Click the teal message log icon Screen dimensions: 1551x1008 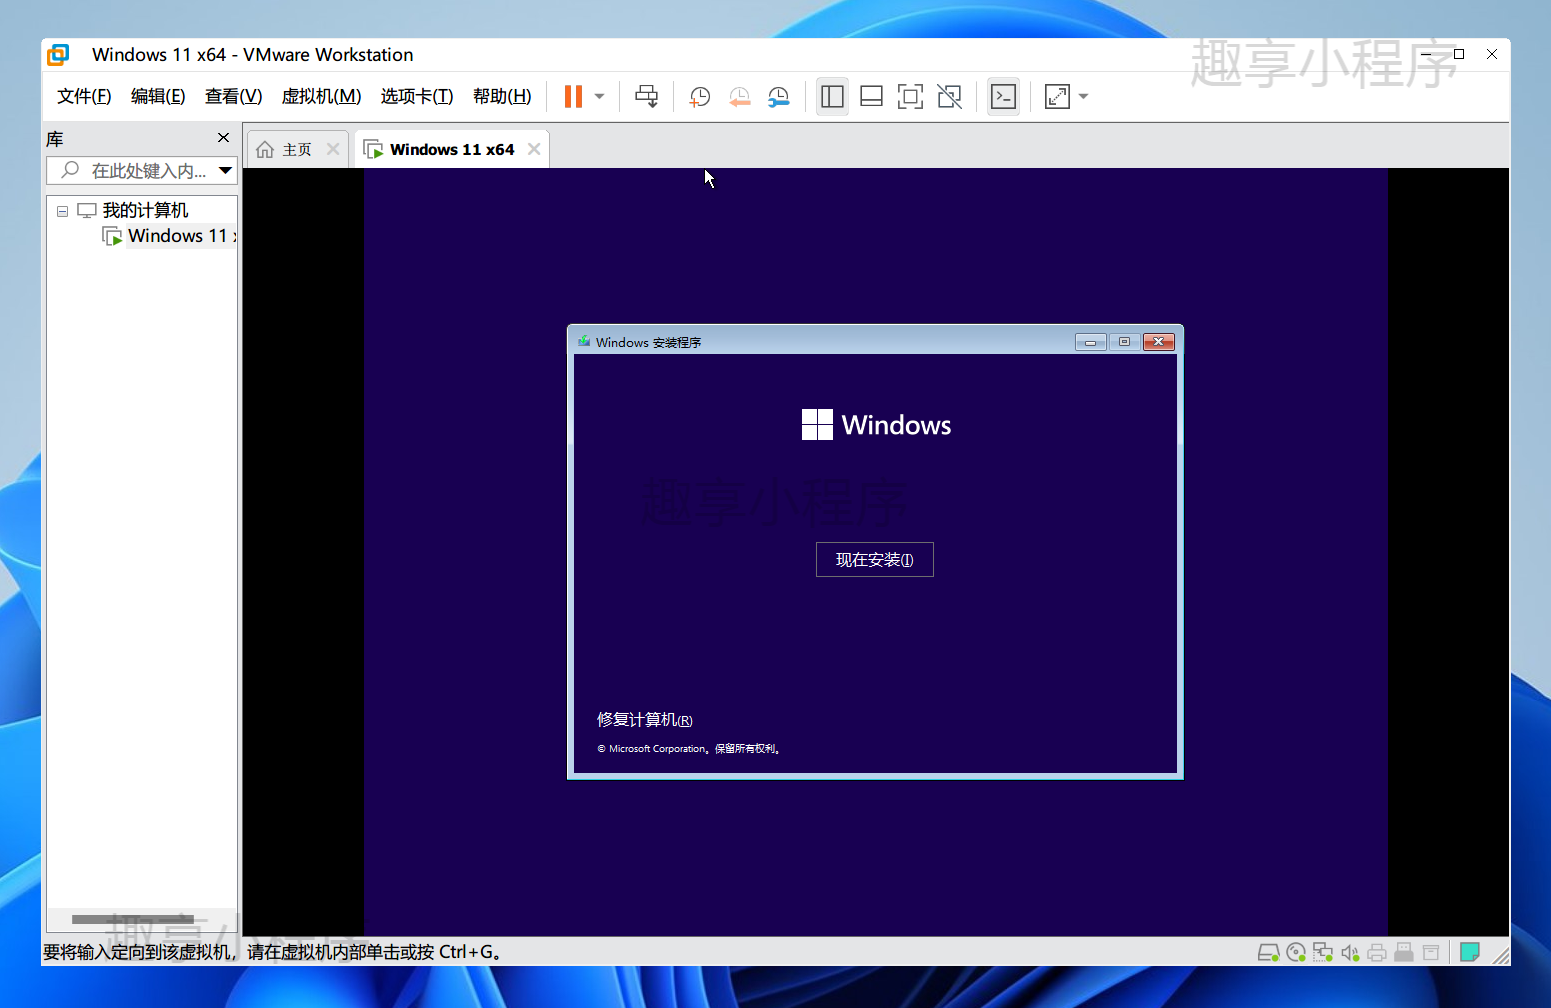[x=1469, y=952]
